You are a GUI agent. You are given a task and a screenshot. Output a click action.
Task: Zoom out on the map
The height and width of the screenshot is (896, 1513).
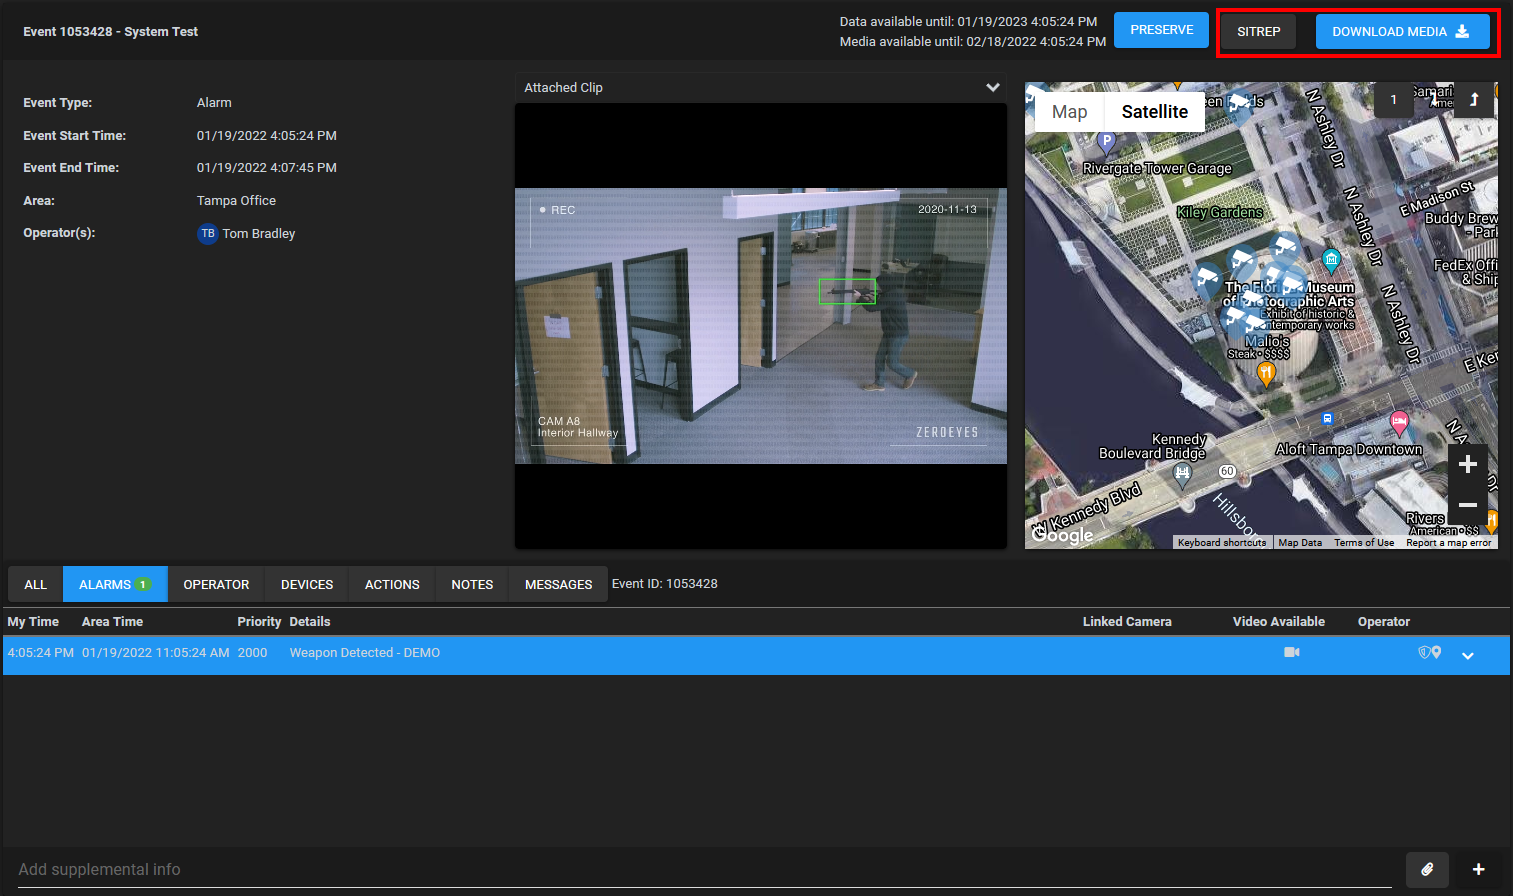[x=1467, y=505]
